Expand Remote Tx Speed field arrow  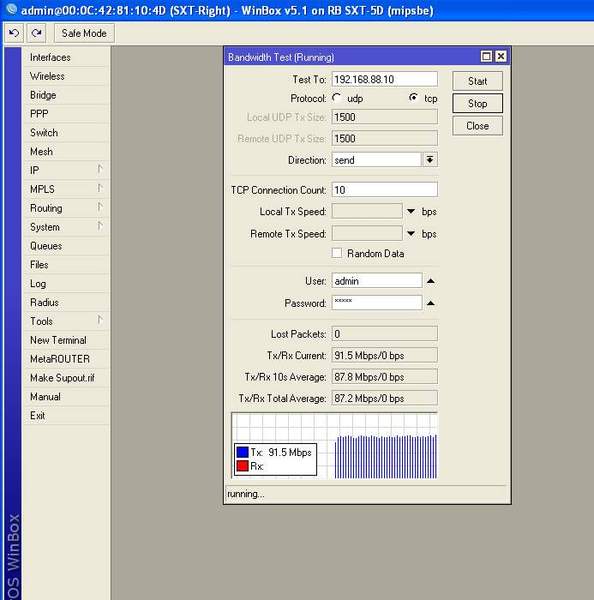coord(411,233)
